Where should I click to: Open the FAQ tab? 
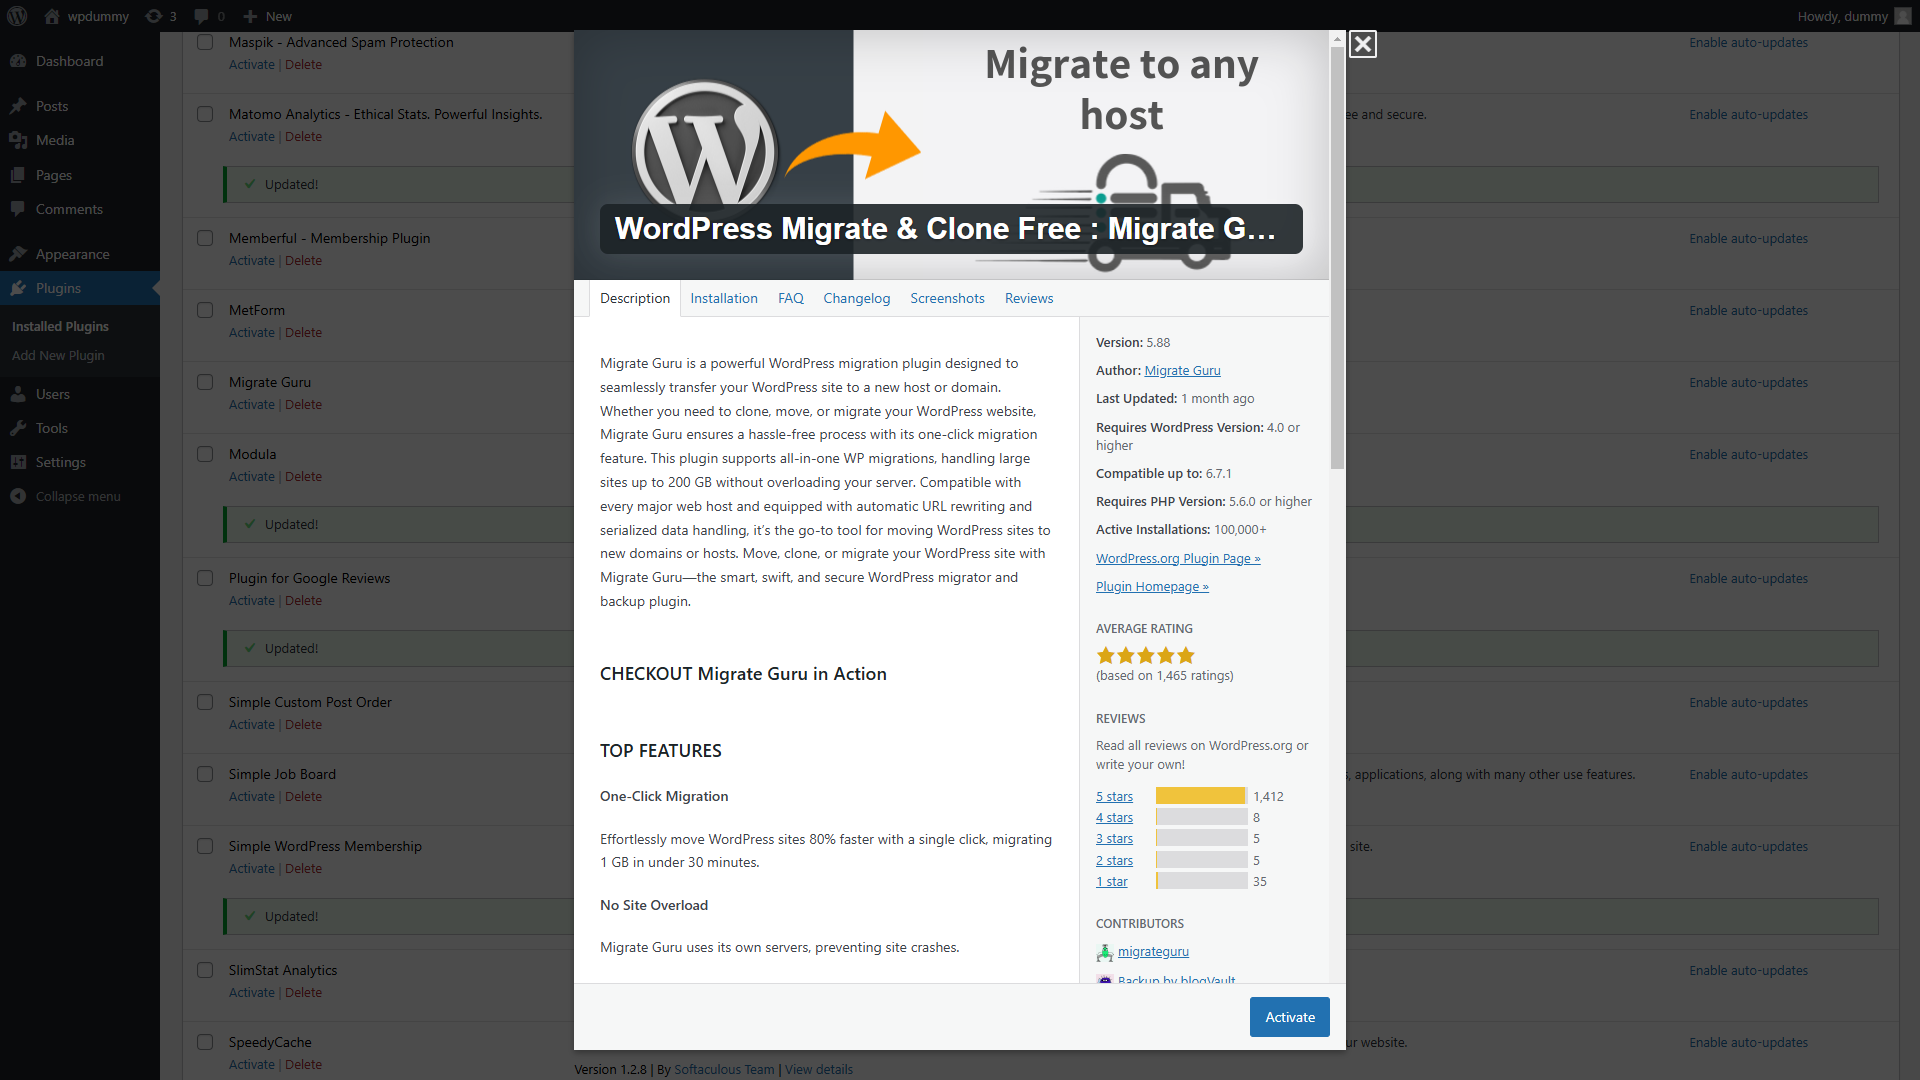click(x=791, y=298)
